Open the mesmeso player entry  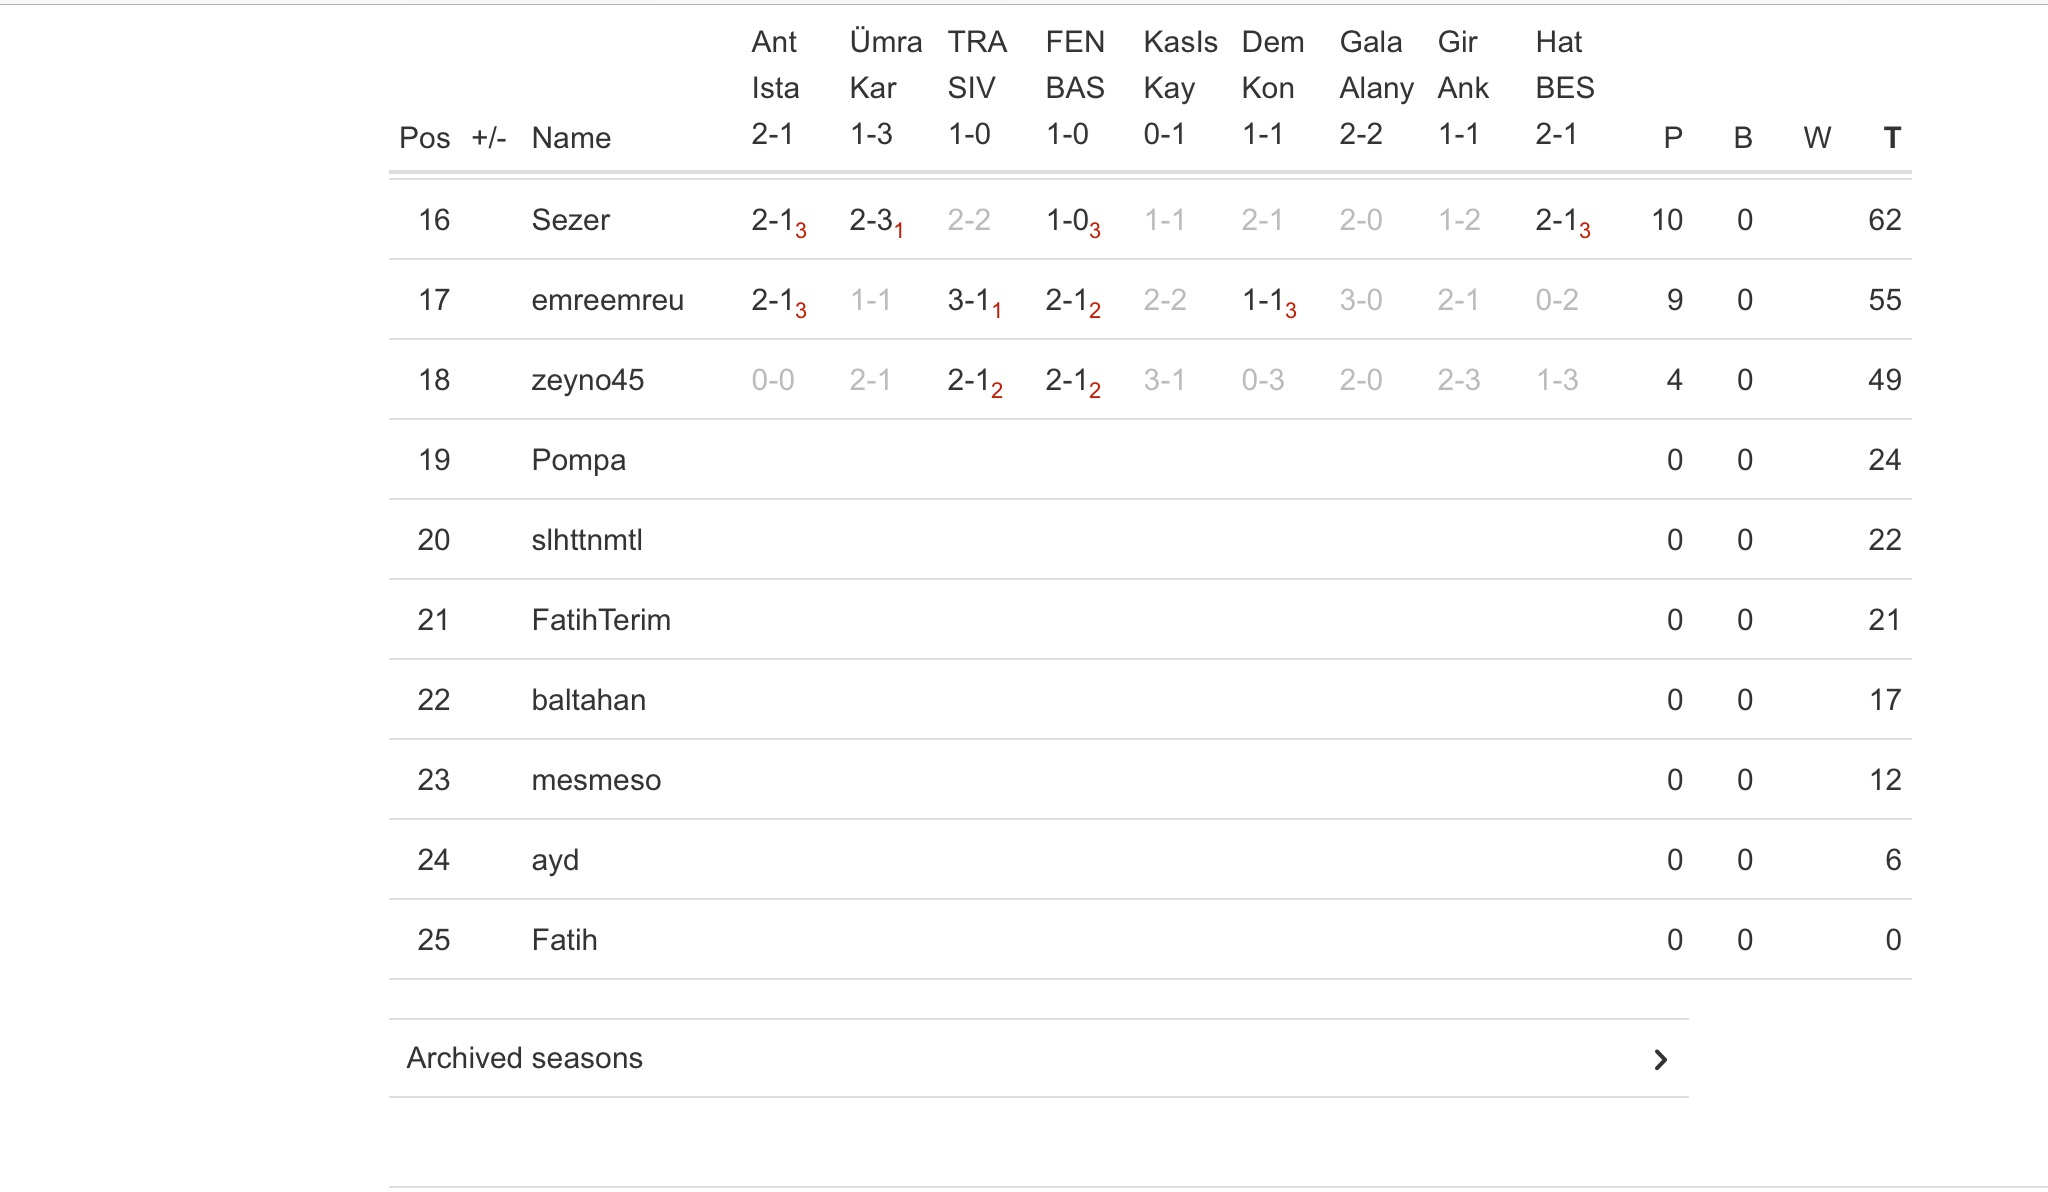[596, 780]
